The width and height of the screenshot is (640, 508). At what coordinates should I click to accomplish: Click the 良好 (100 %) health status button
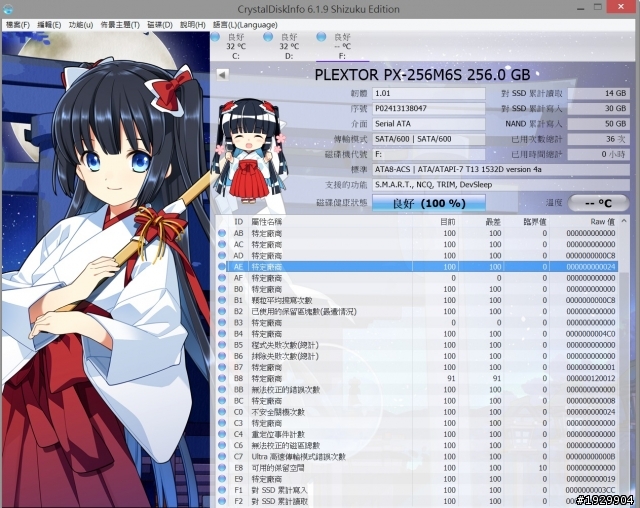(x=429, y=203)
